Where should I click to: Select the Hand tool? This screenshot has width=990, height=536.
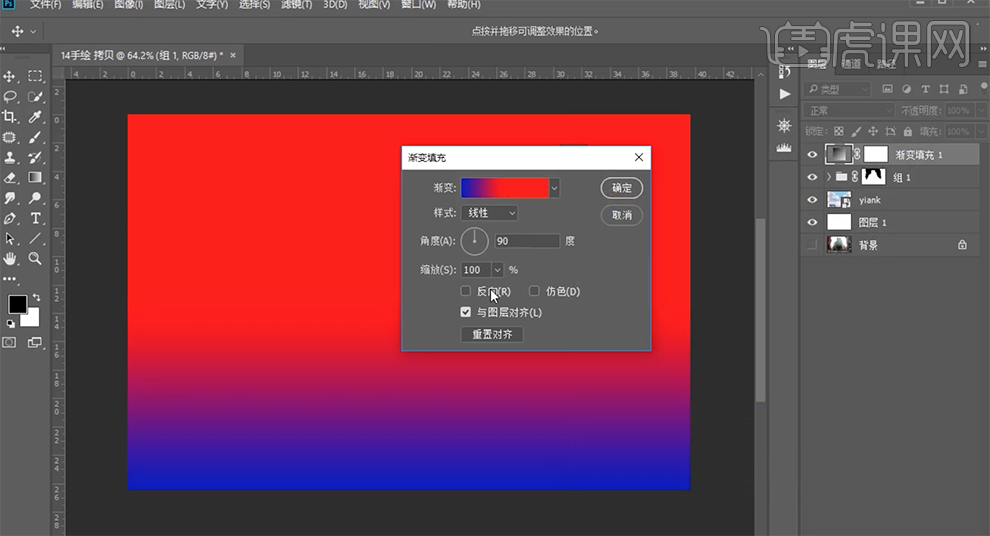(x=10, y=259)
